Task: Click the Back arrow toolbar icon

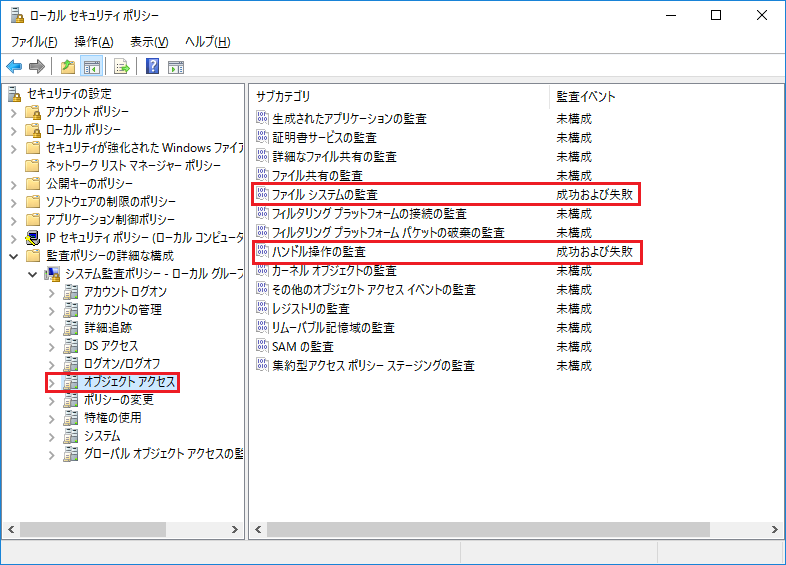Action: click(14, 66)
